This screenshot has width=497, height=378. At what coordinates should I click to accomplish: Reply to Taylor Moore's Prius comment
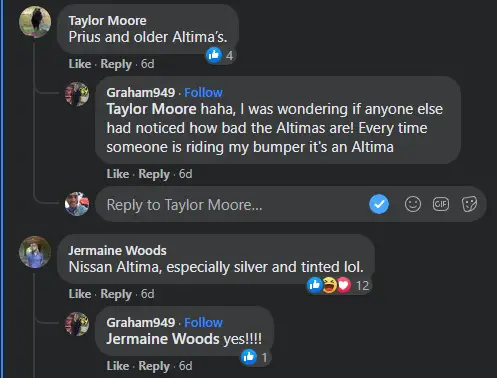tap(116, 64)
